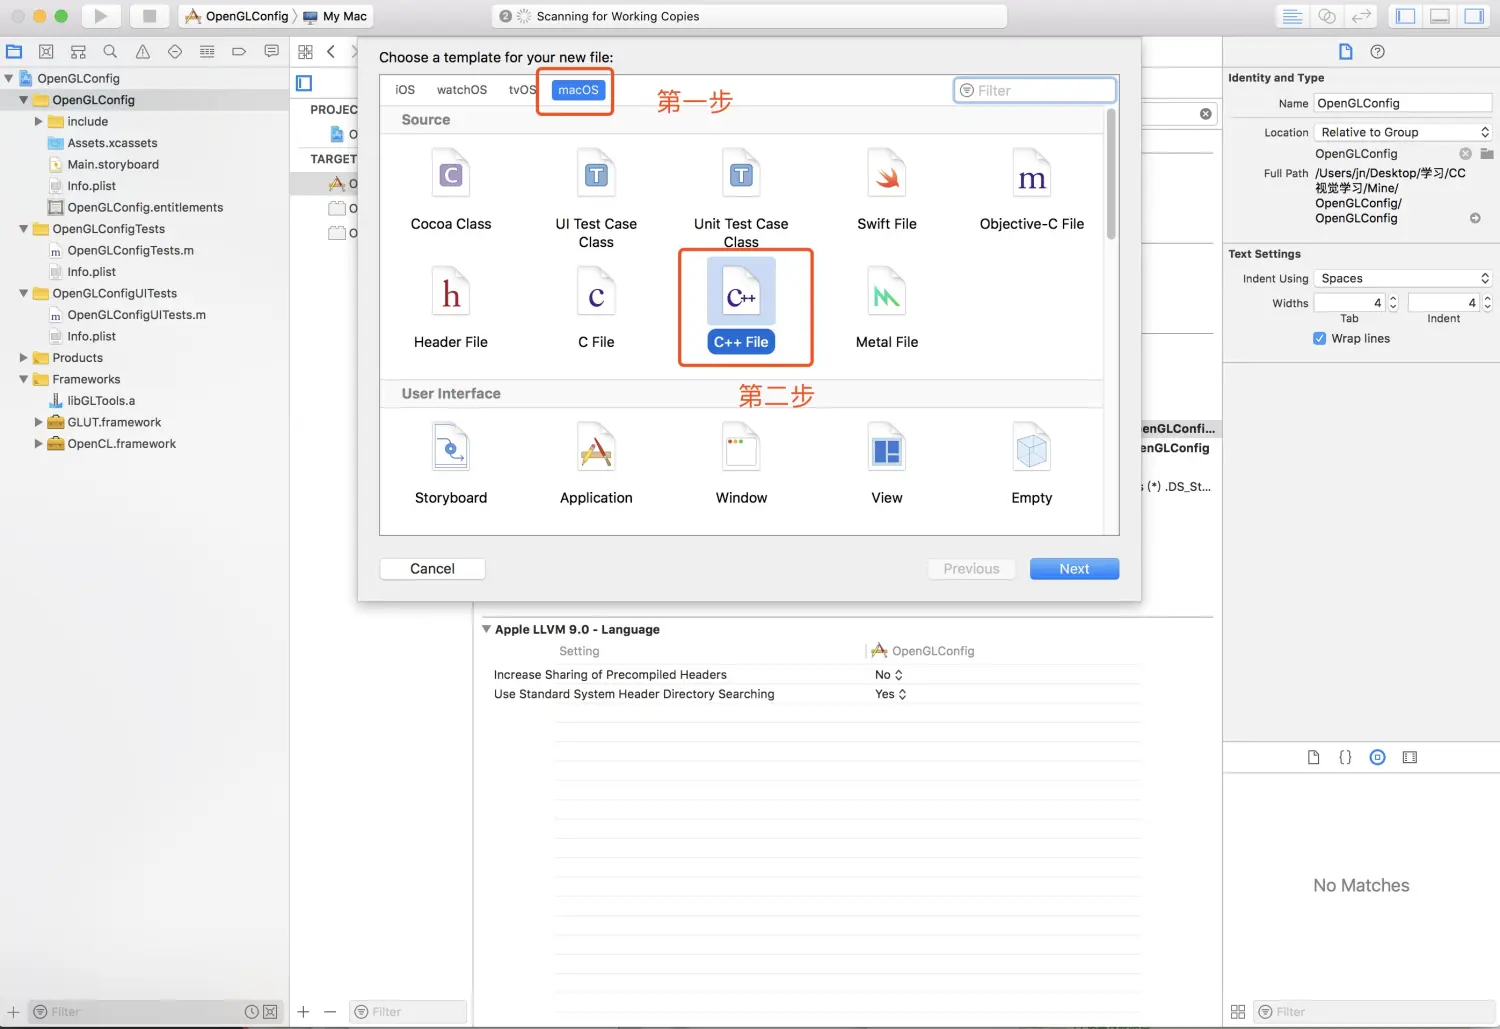The width and height of the screenshot is (1500, 1029).
Task: Collapse the OpenGLConfigUITests group
Action: tap(23, 294)
